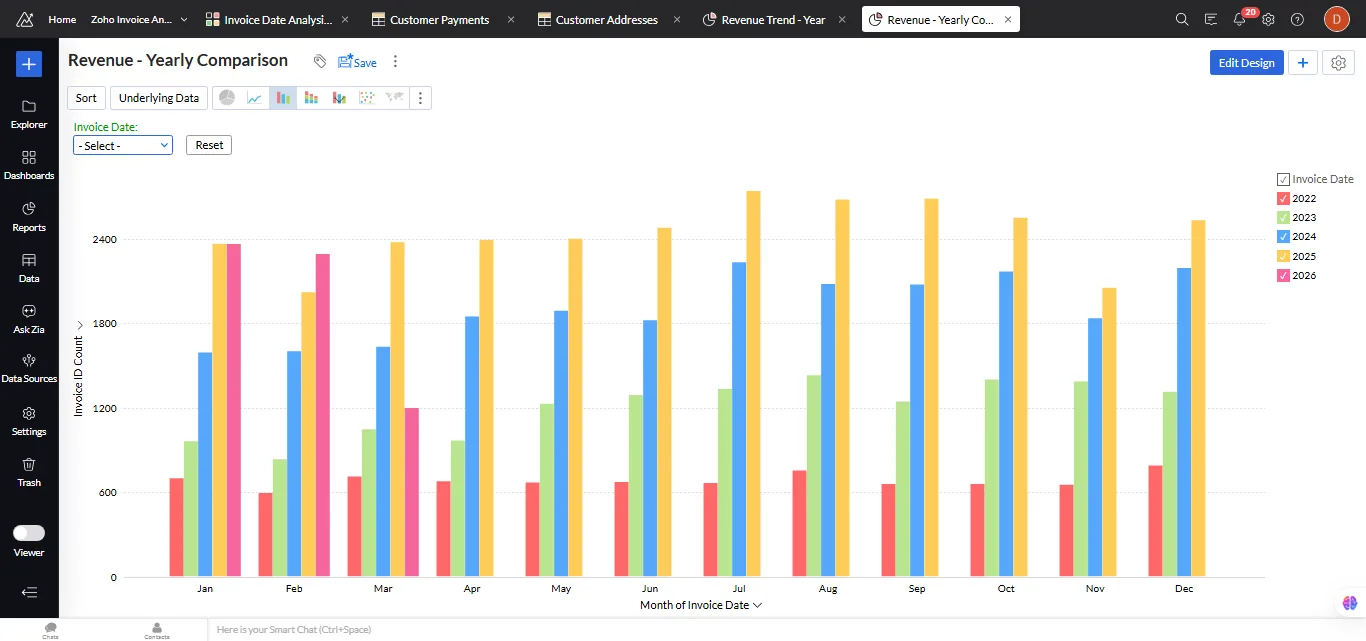Image resolution: width=1366 pixels, height=641 pixels.
Task: Open Data in the sidebar
Action: pos(29,268)
